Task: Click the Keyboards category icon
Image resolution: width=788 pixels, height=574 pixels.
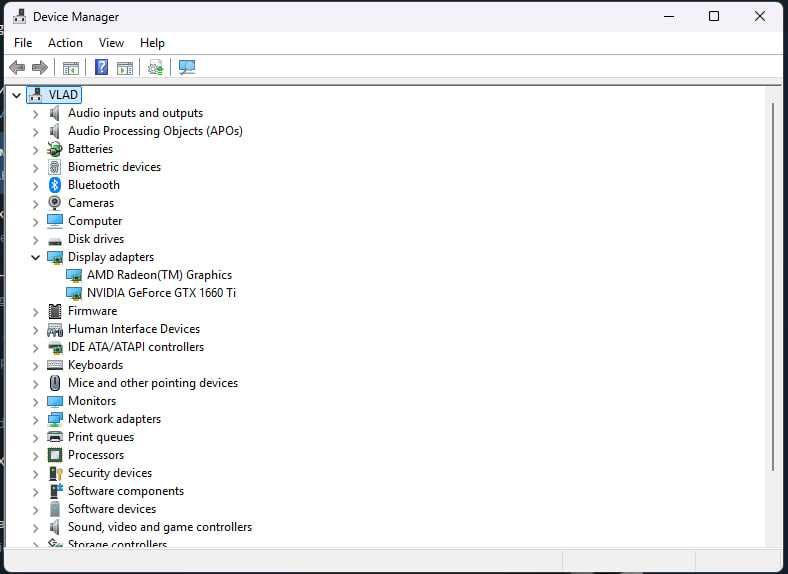Action: (x=55, y=365)
